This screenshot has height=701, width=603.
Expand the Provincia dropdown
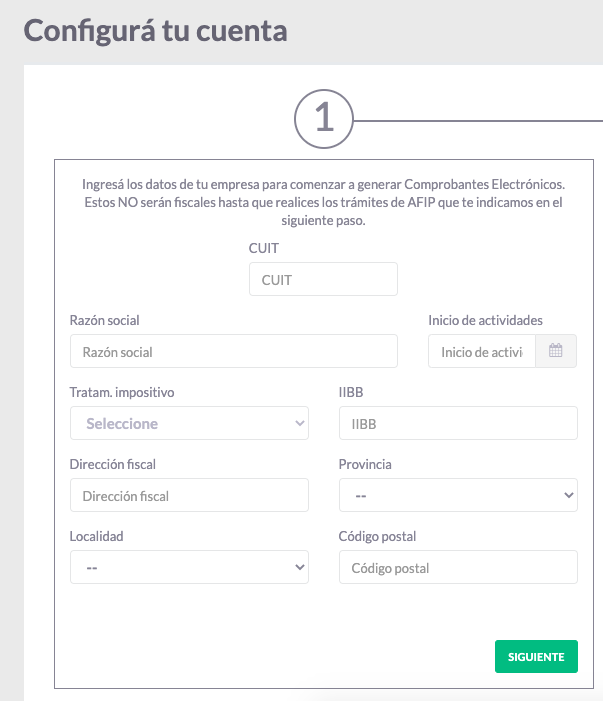458,495
